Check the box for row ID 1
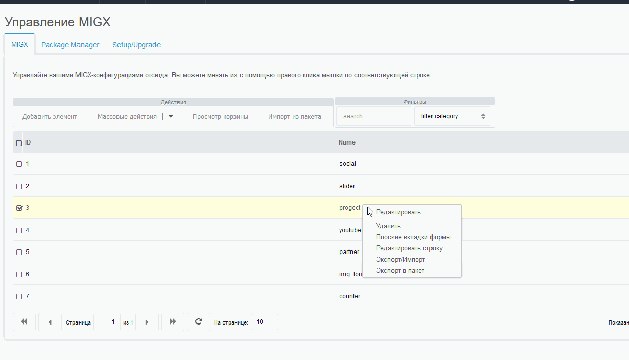This screenshot has height=360, width=629. point(18,164)
